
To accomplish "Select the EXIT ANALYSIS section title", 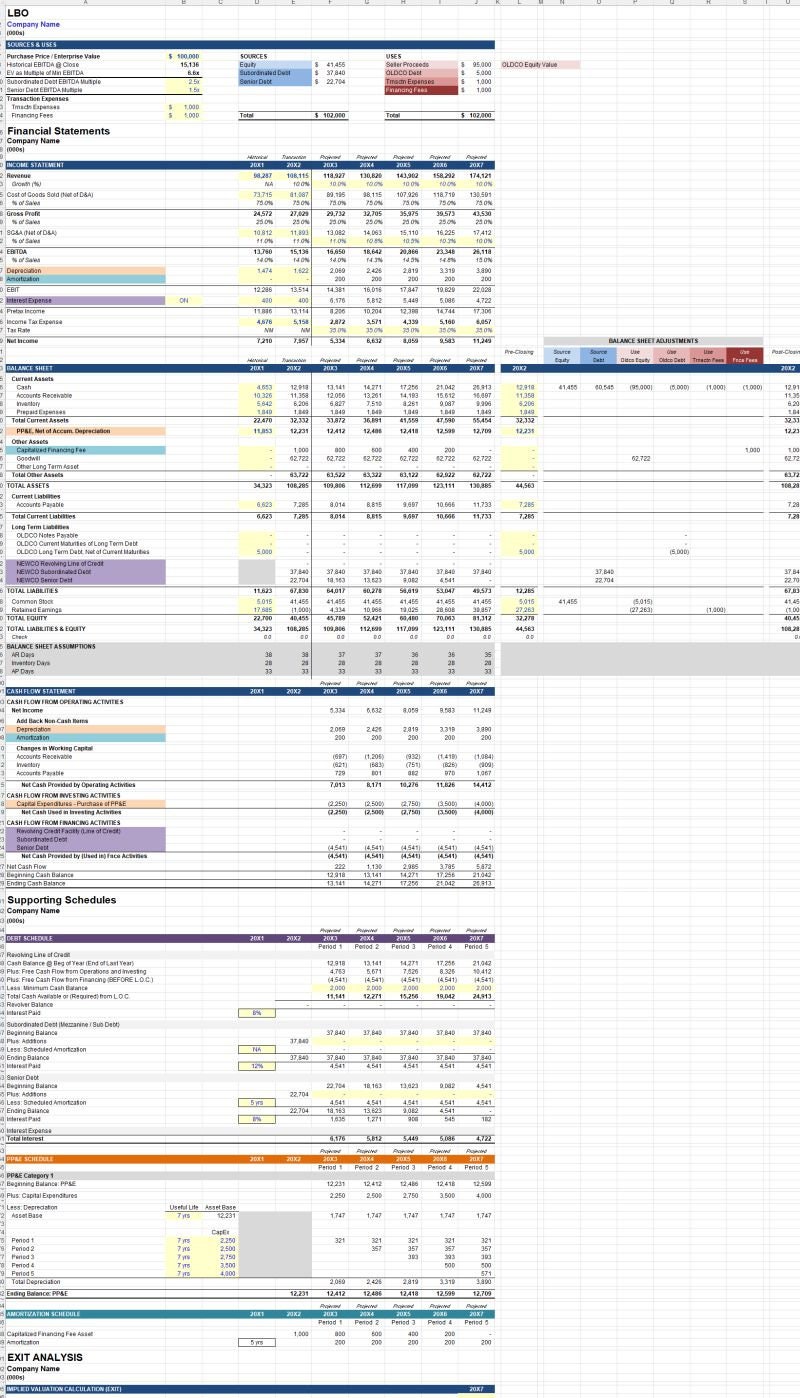I will (45, 1357).
